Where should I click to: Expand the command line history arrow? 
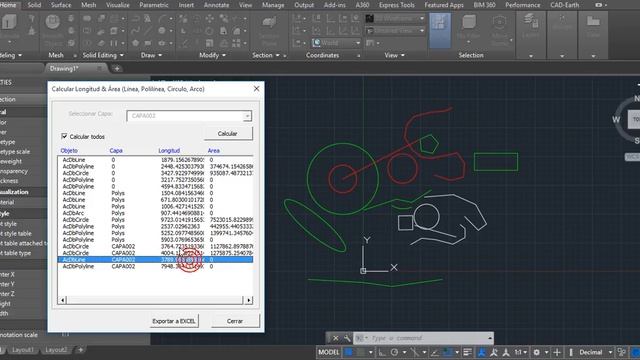tap(490, 338)
